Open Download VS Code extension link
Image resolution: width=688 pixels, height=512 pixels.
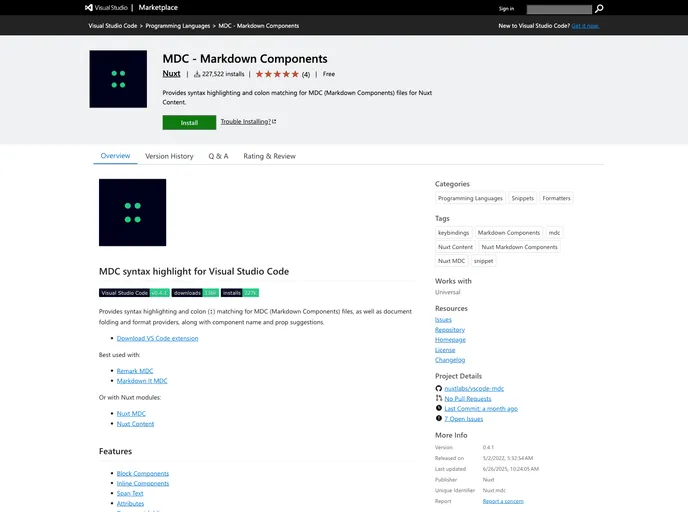click(157, 338)
